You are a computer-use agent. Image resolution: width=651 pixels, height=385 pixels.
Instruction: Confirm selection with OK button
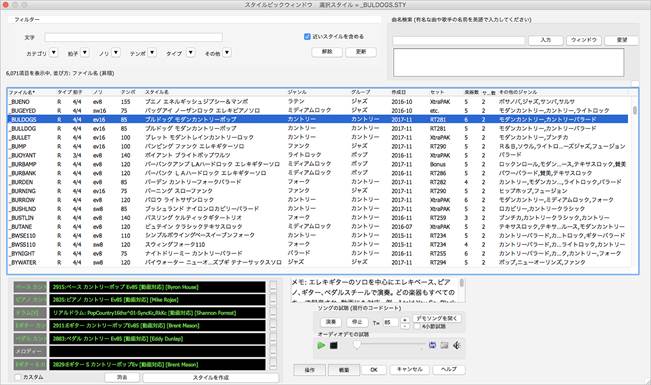tap(374, 370)
